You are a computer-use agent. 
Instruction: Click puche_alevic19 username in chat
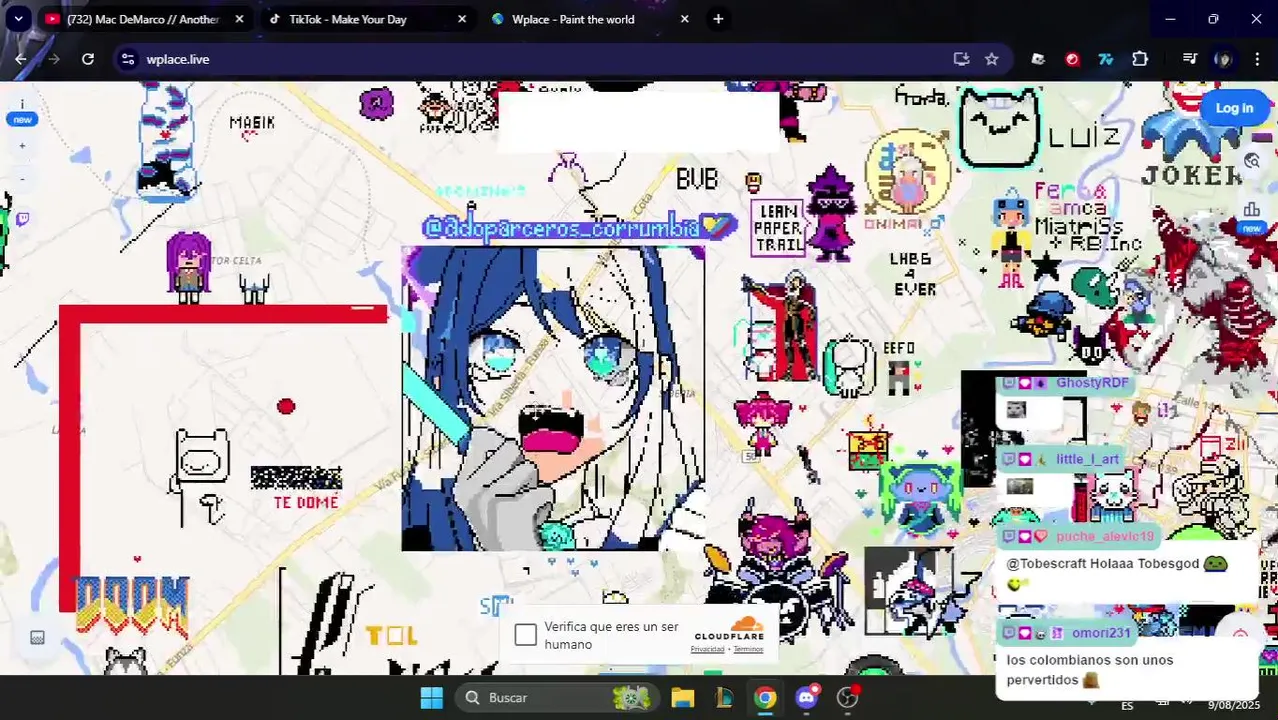click(1105, 536)
